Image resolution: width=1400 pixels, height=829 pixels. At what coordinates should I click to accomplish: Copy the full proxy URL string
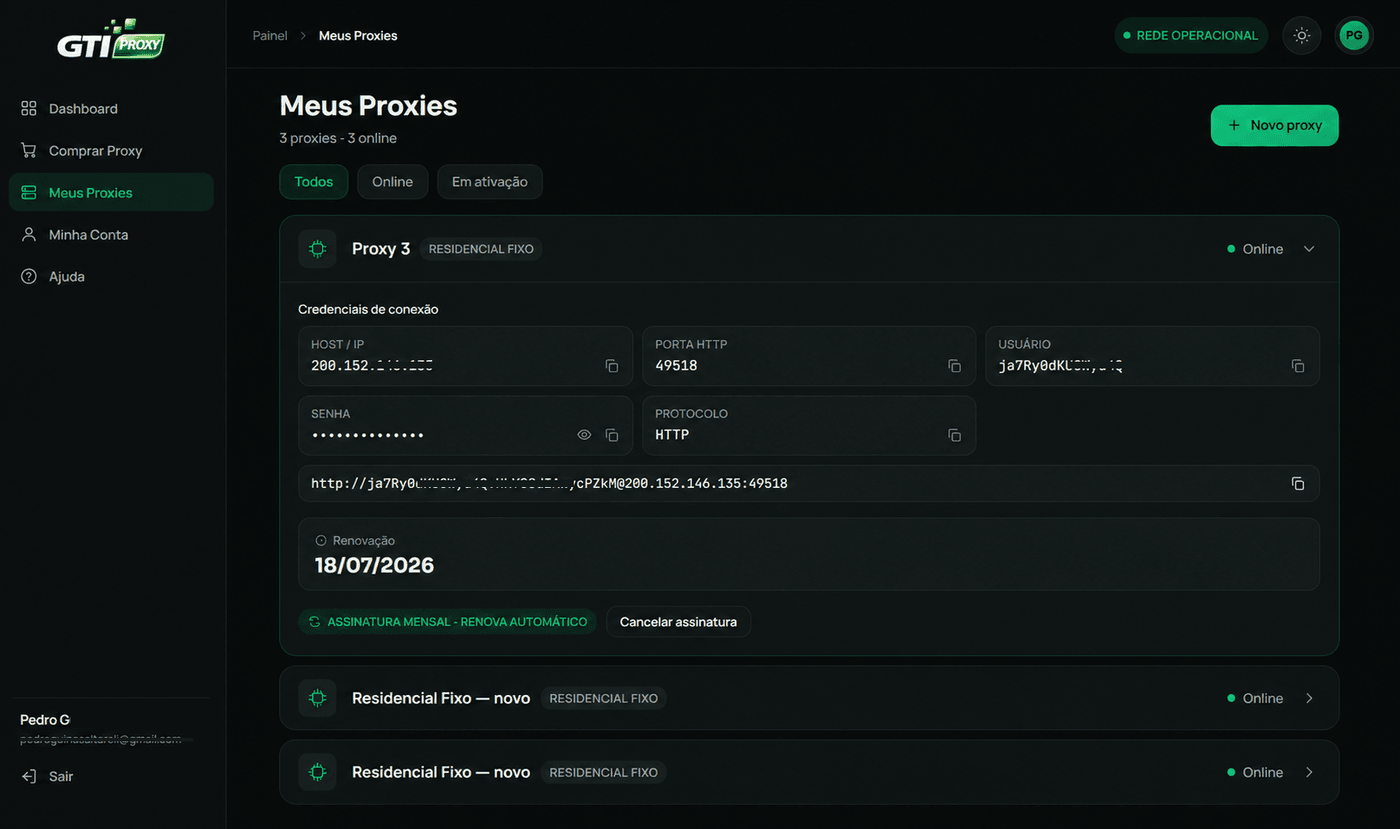coord(1298,483)
